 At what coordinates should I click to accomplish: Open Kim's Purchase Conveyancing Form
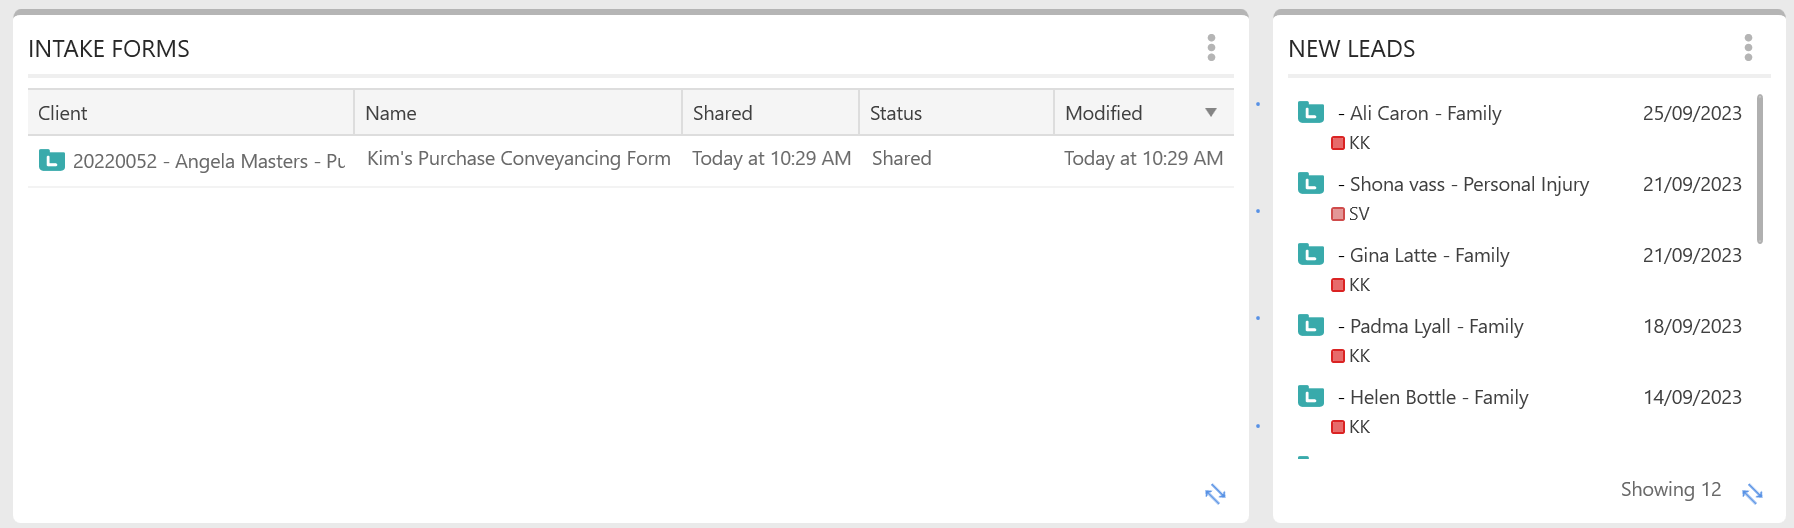(x=519, y=159)
